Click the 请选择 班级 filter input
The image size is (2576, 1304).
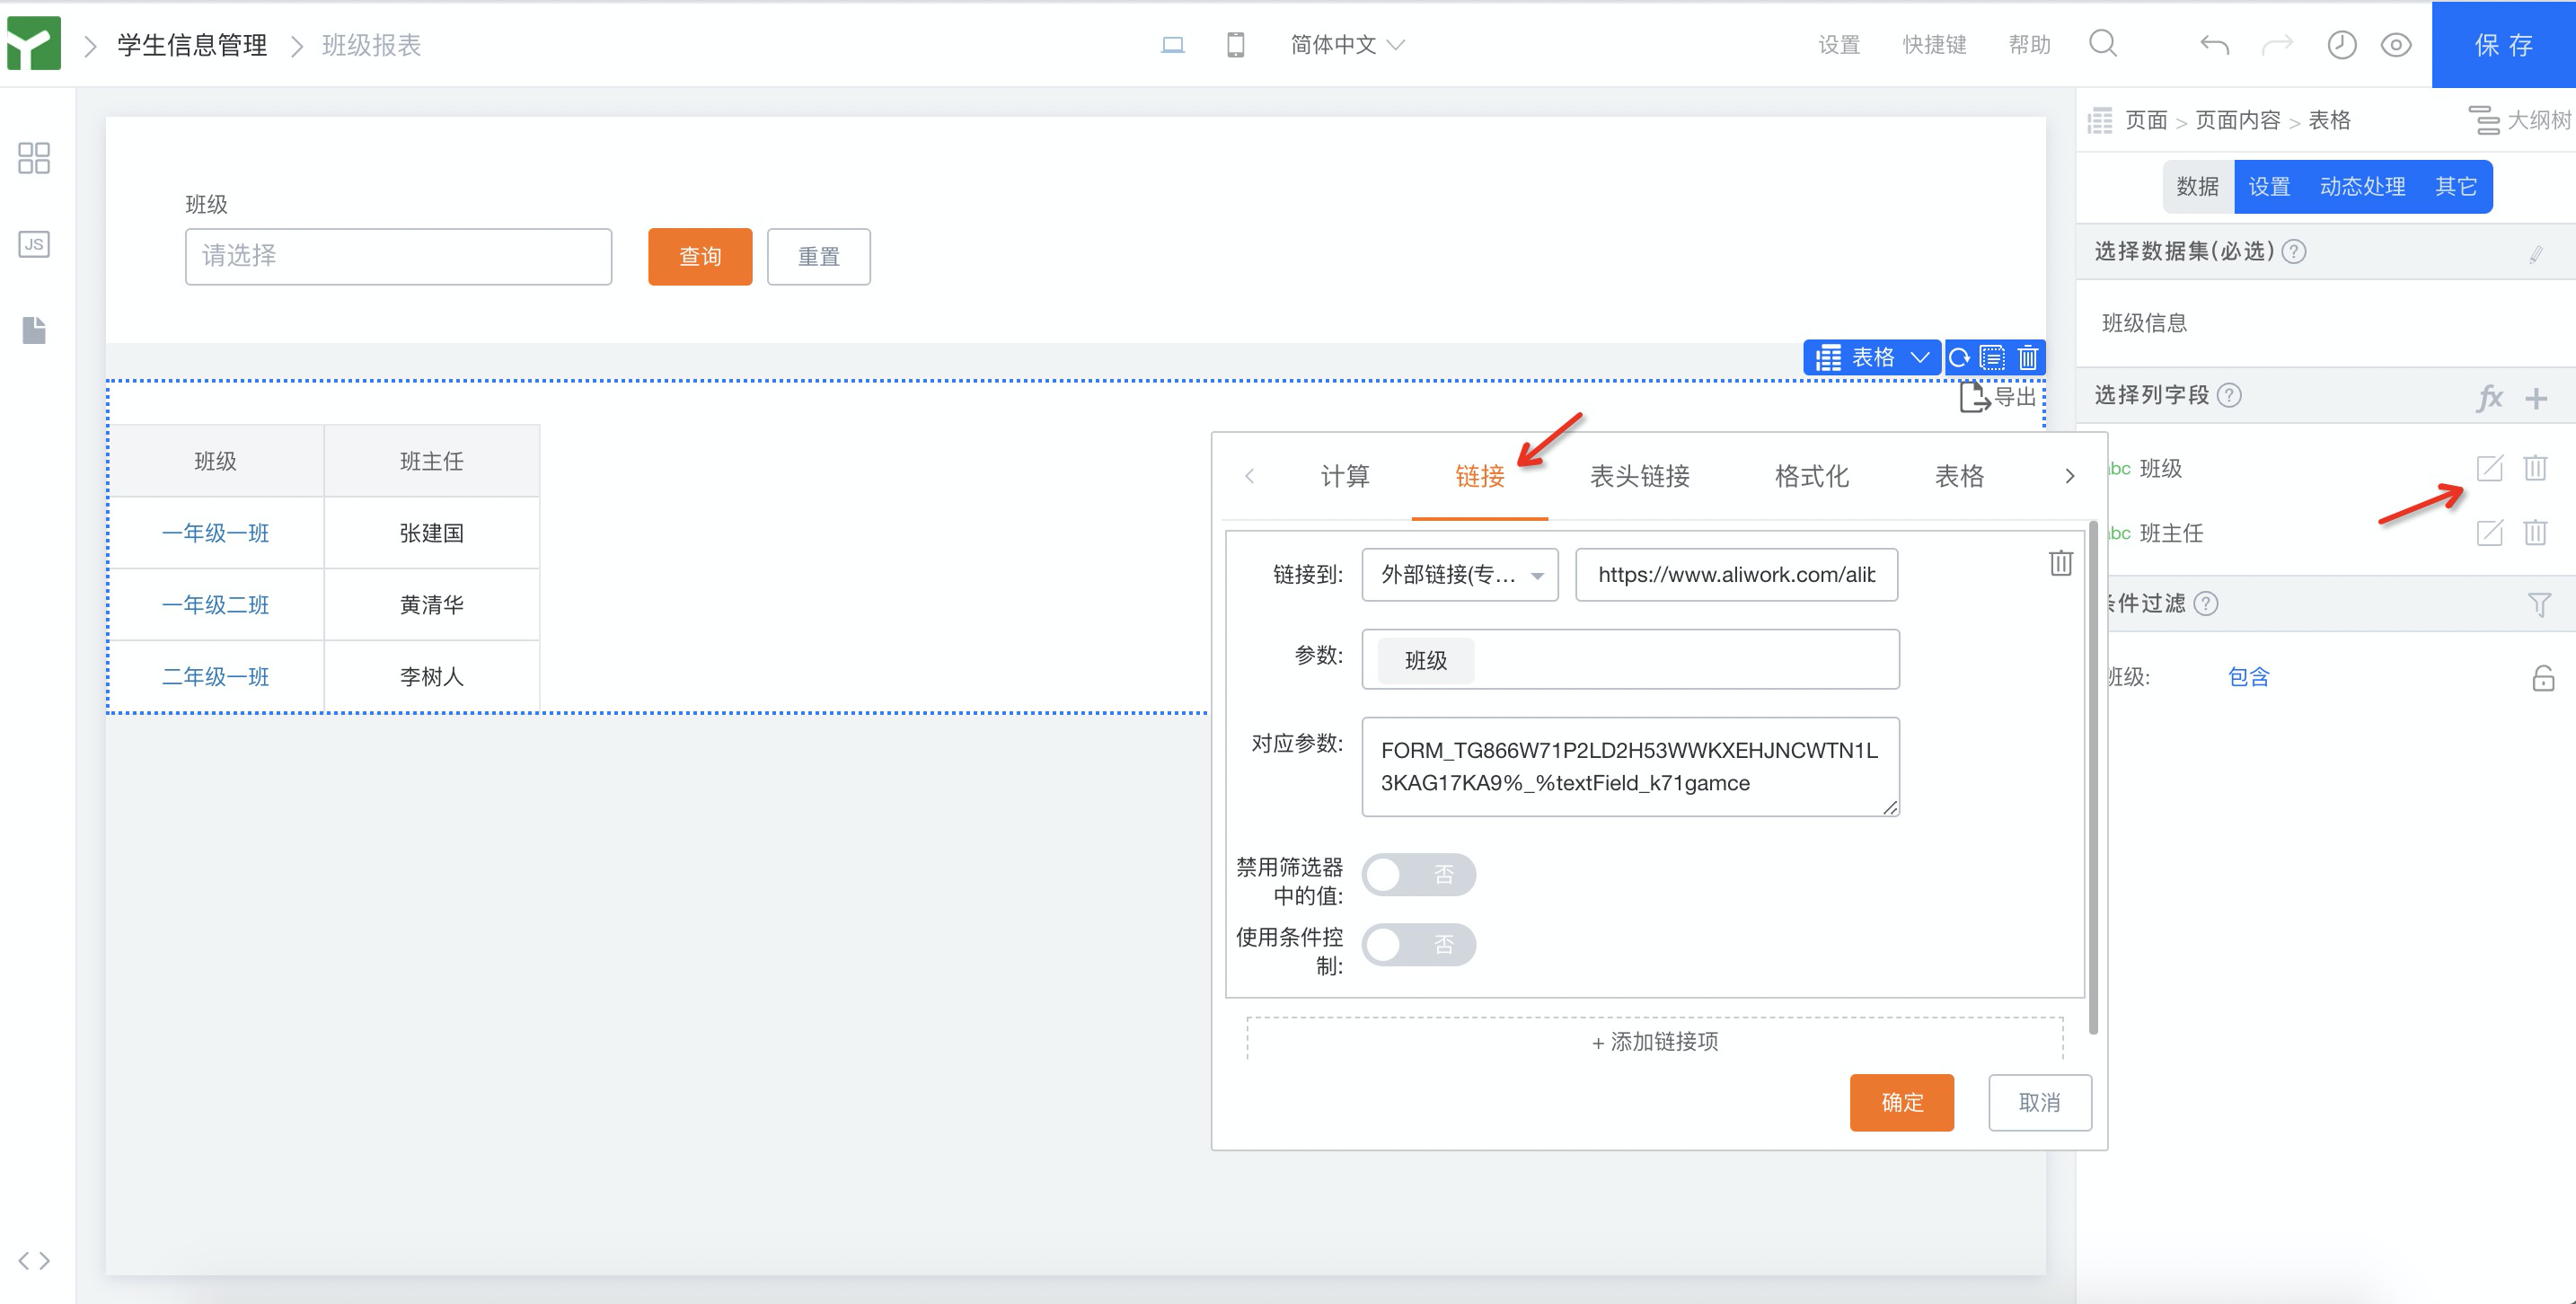tap(398, 256)
